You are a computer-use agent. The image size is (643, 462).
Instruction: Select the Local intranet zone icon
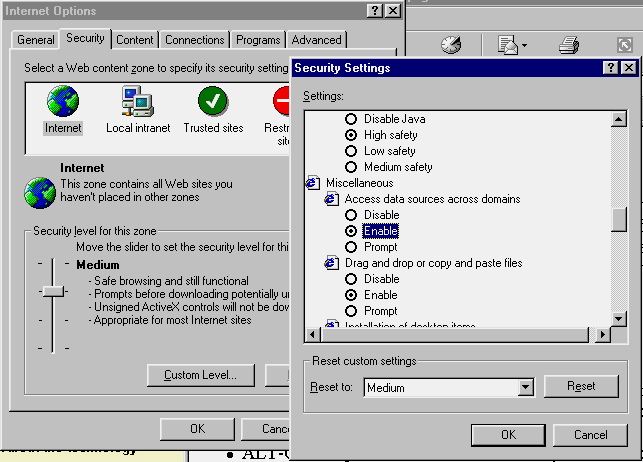pyautogui.click(x=137, y=102)
